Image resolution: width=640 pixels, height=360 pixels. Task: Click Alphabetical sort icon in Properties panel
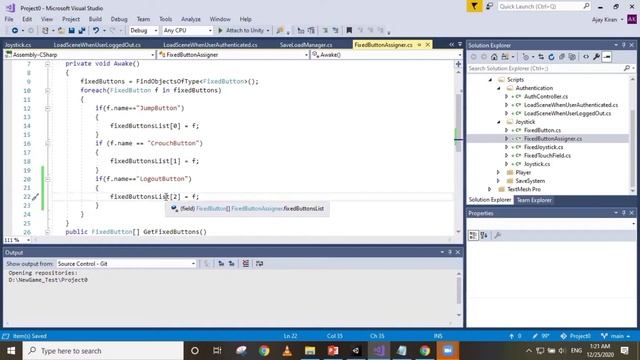484,236
